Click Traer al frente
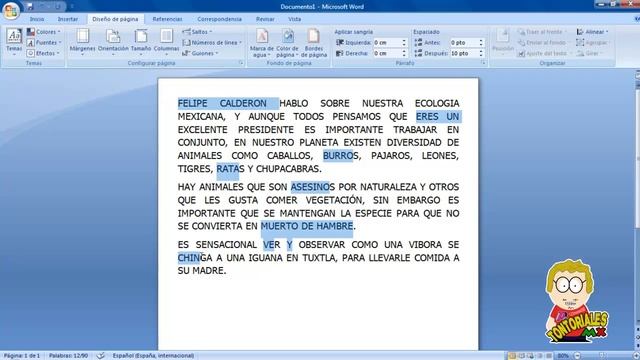 (x=542, y=31)
